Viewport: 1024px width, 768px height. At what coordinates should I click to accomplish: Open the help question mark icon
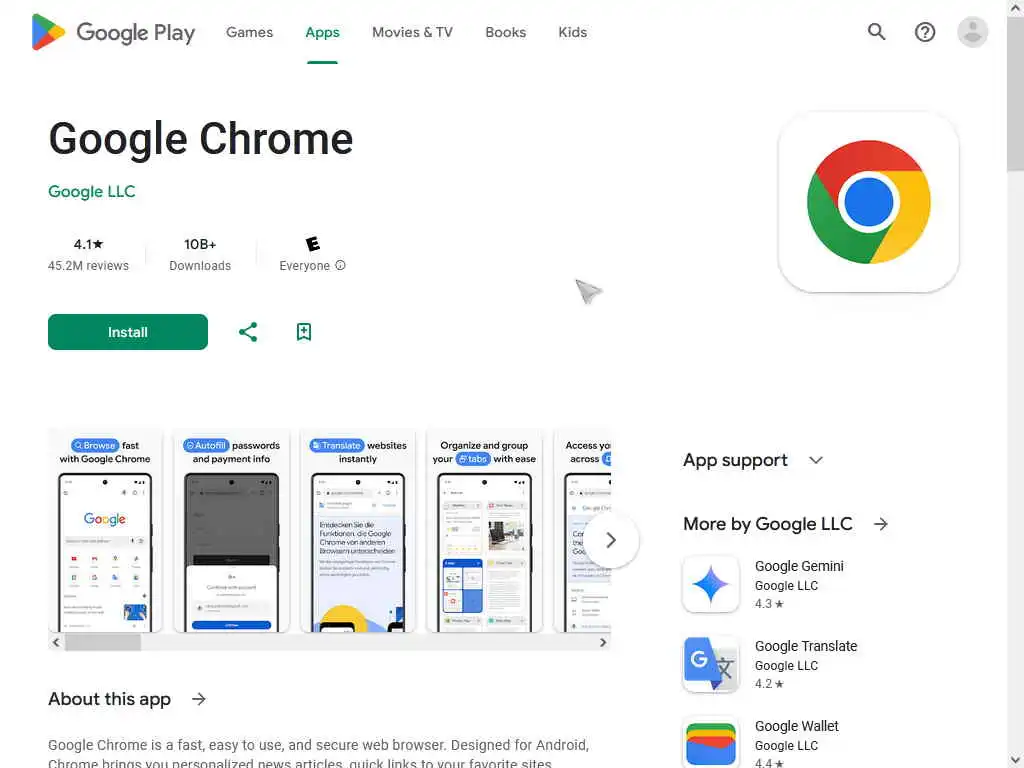pos(924,32)
